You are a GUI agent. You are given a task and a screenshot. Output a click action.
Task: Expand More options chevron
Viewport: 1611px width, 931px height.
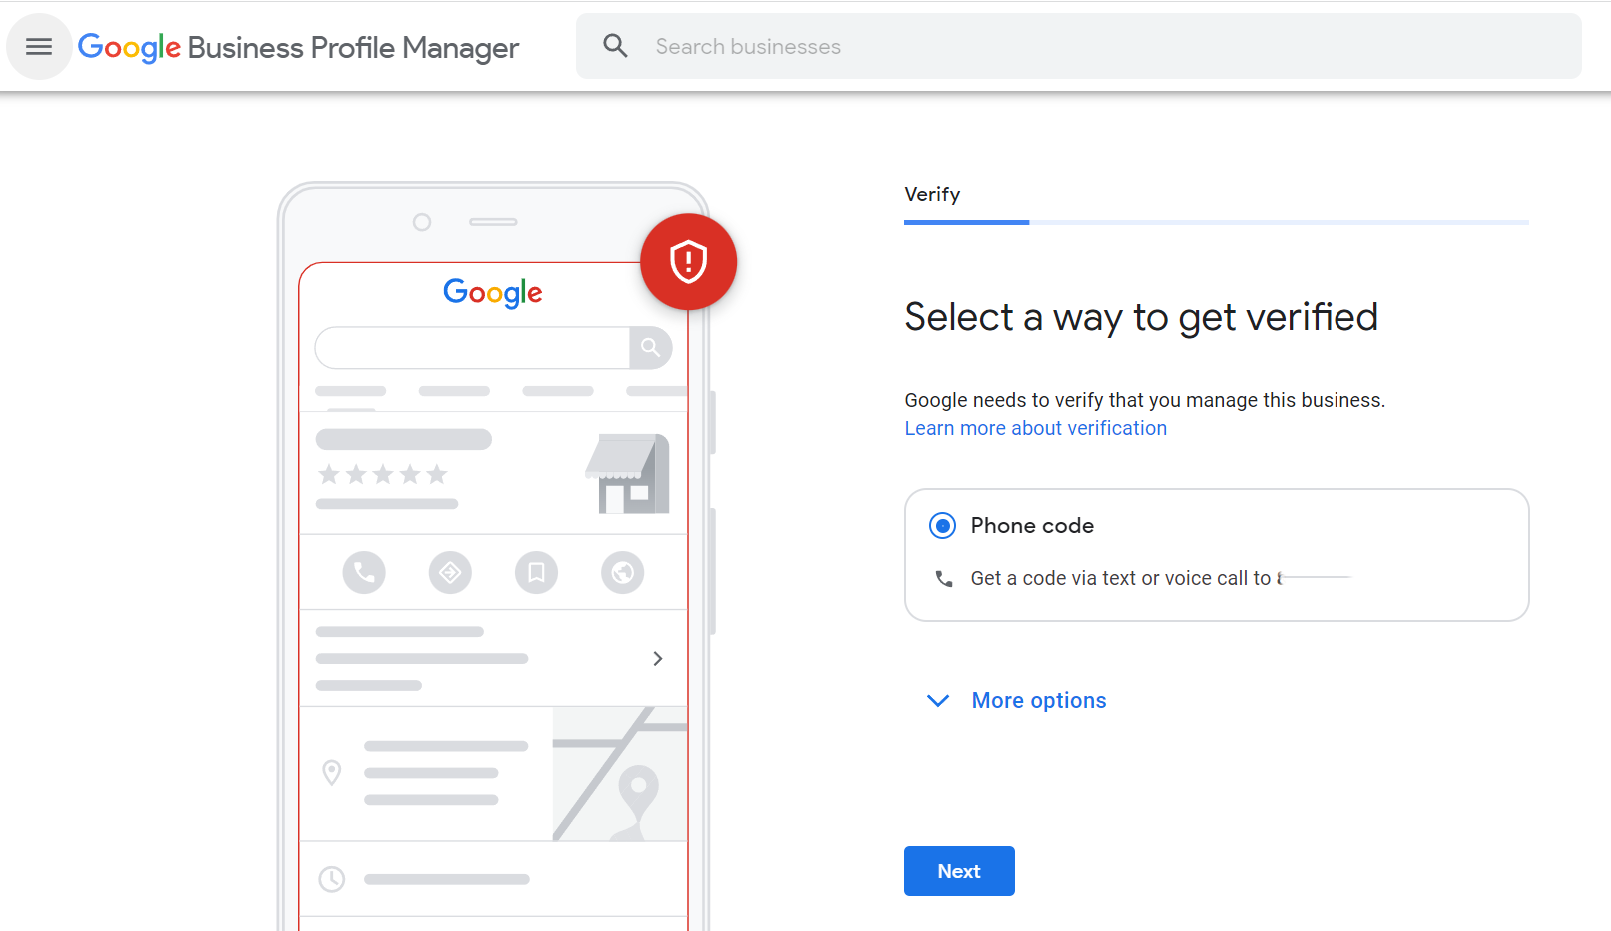click(938, 700)
